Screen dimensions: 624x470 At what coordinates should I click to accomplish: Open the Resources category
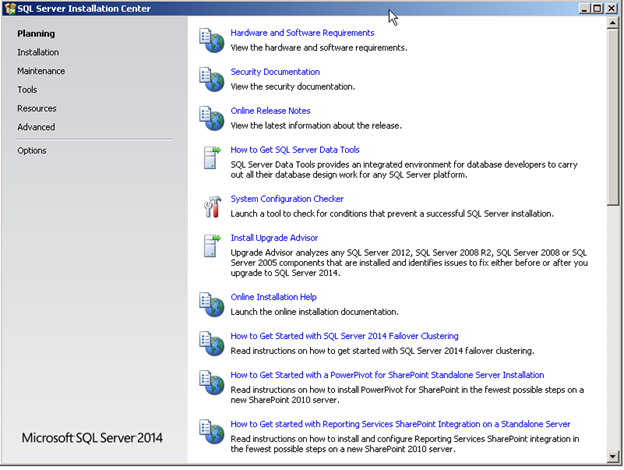coord(37,109)
